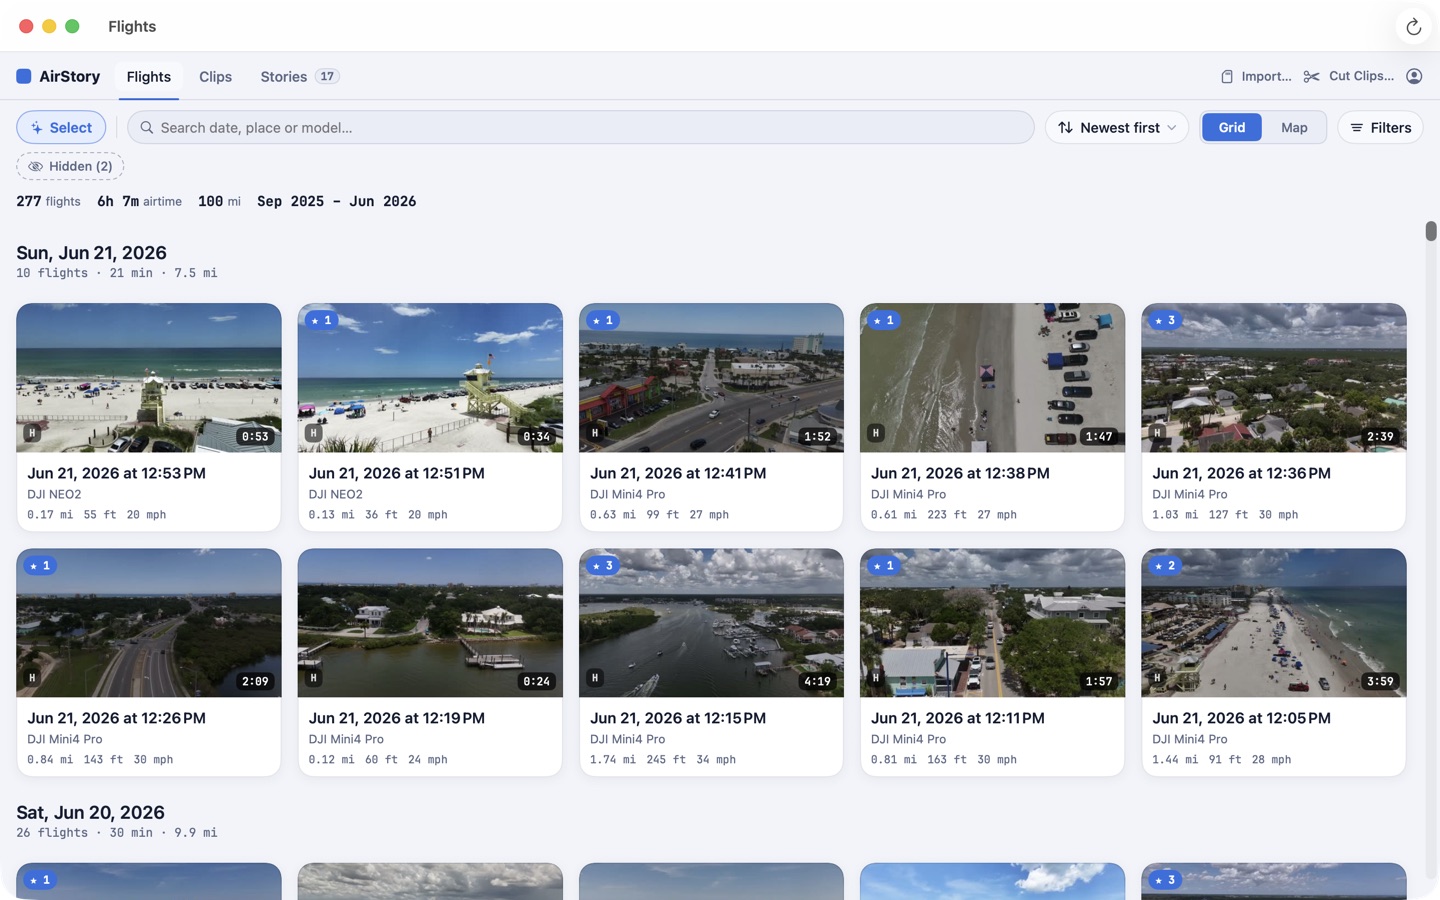Open the 12:19 PM flight thumbnail
This screenshot has height=900, width=1440.
click(430, 623)
